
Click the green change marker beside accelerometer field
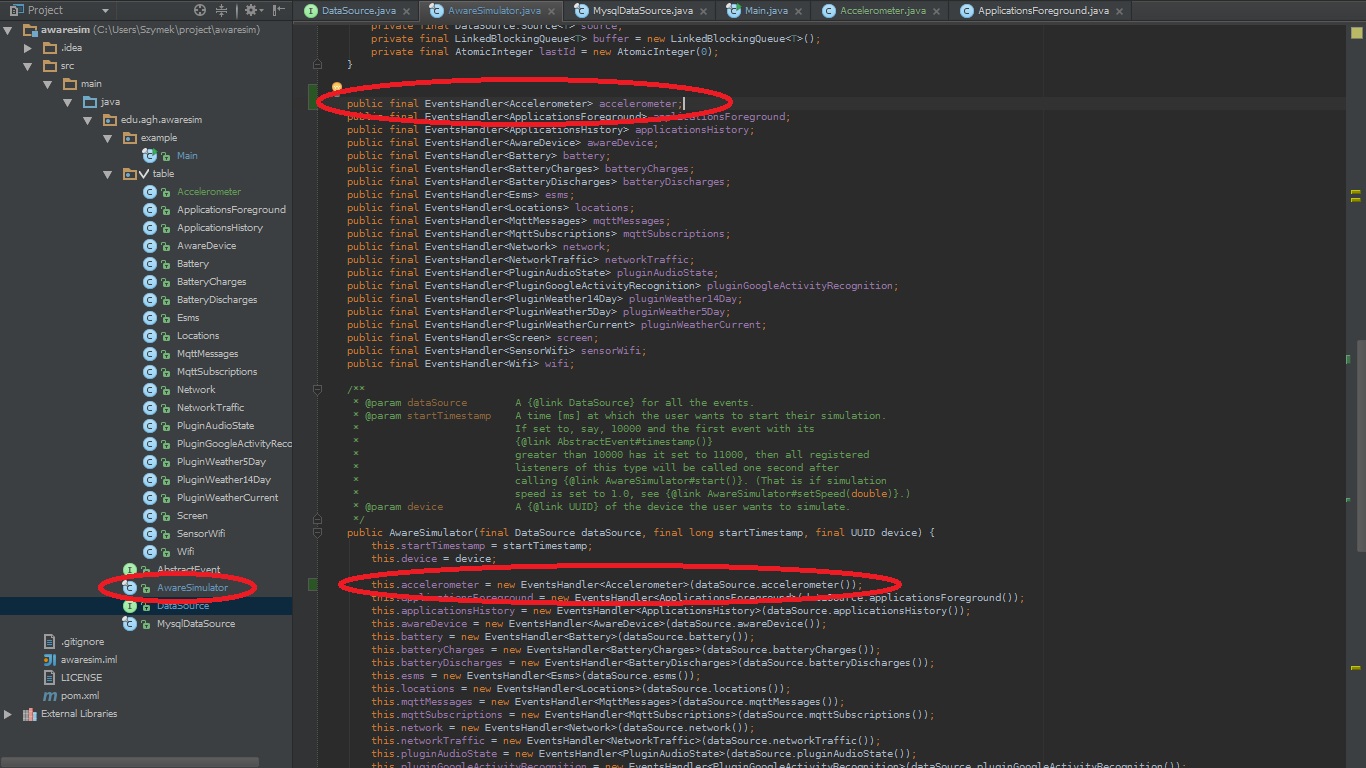pos(313,97)
